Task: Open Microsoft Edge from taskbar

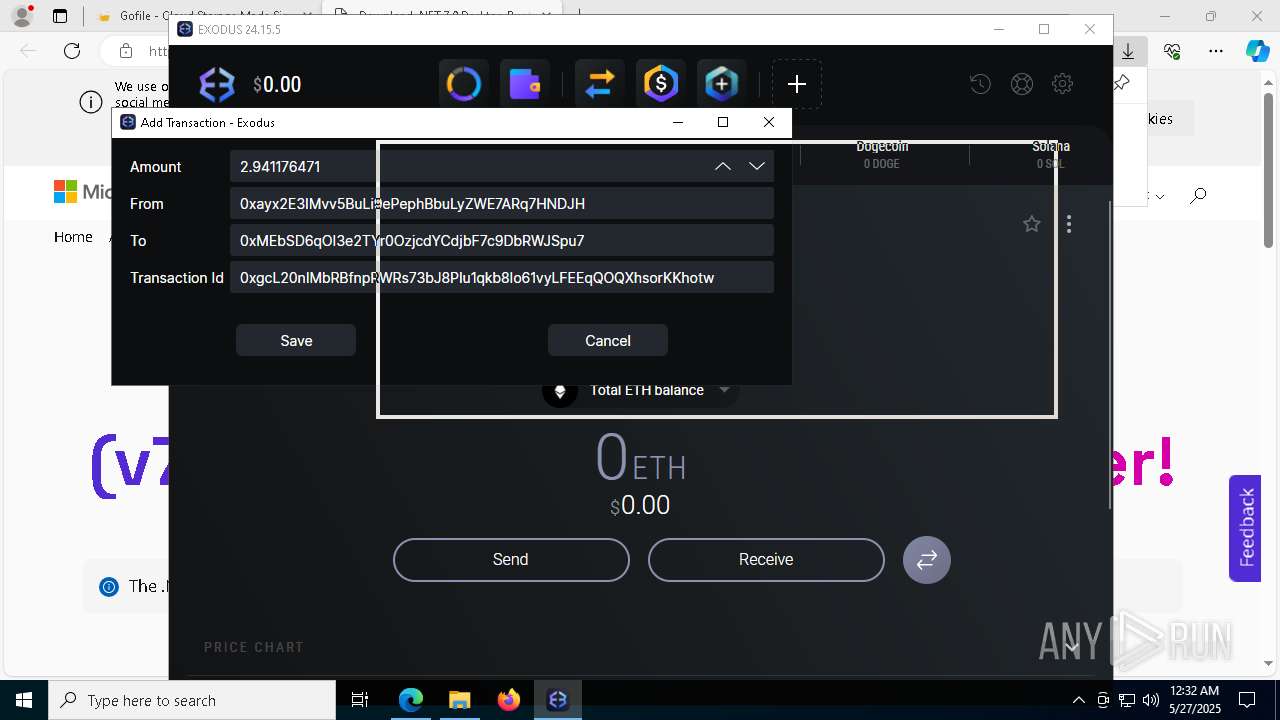Action: (x=411, y=700)
